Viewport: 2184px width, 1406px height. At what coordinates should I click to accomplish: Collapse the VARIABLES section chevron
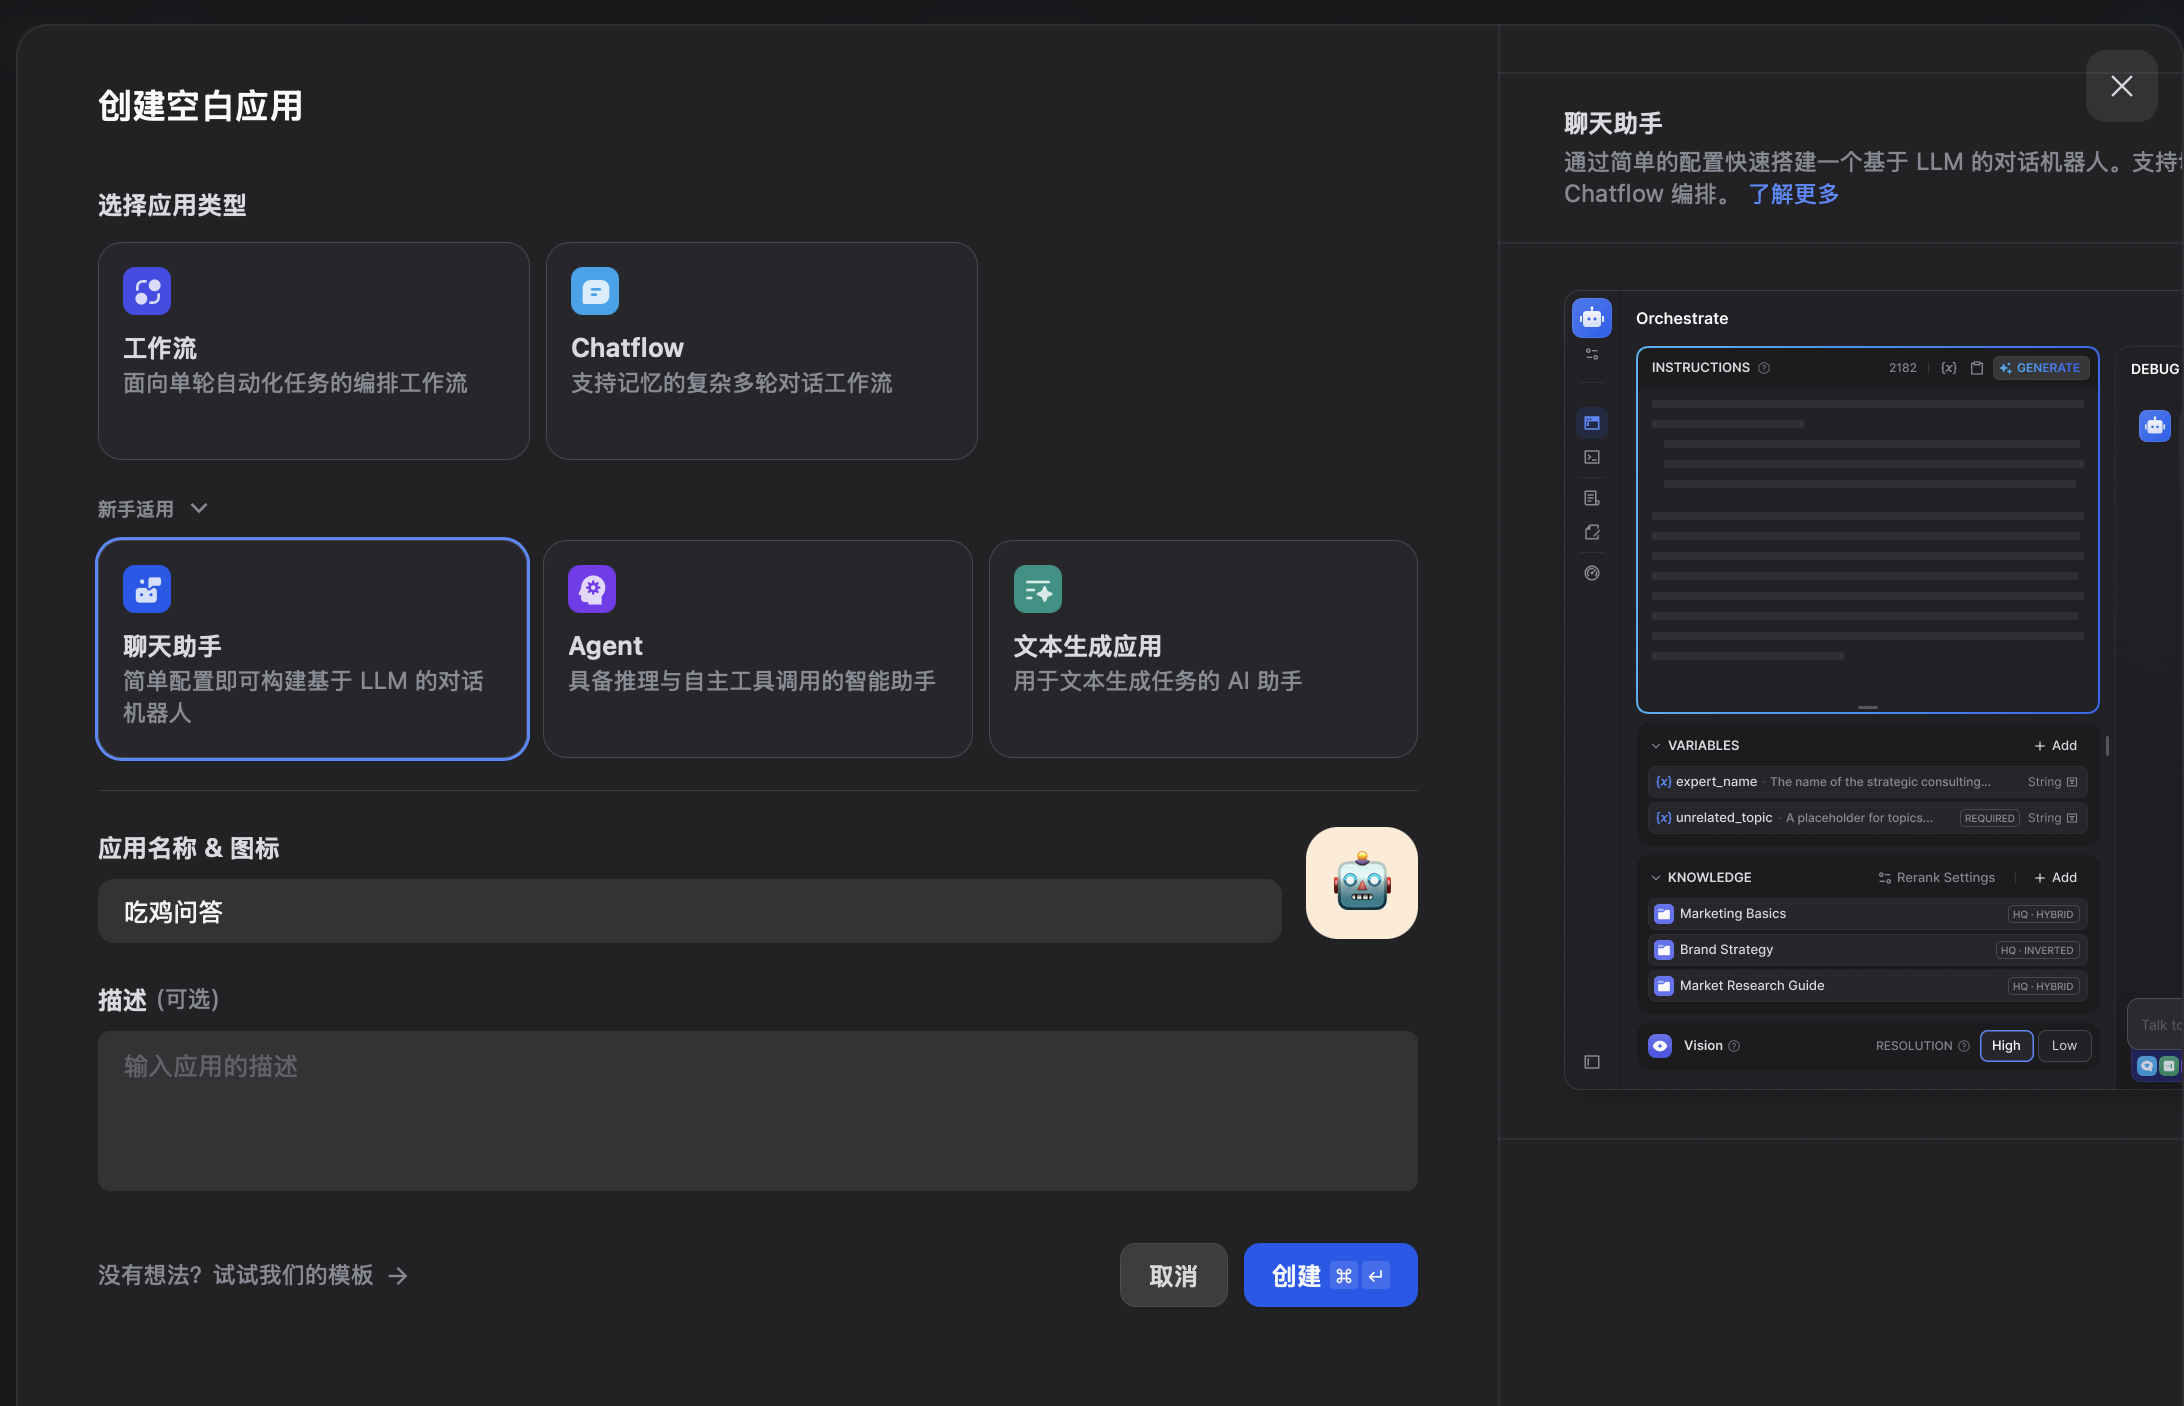1656,746
